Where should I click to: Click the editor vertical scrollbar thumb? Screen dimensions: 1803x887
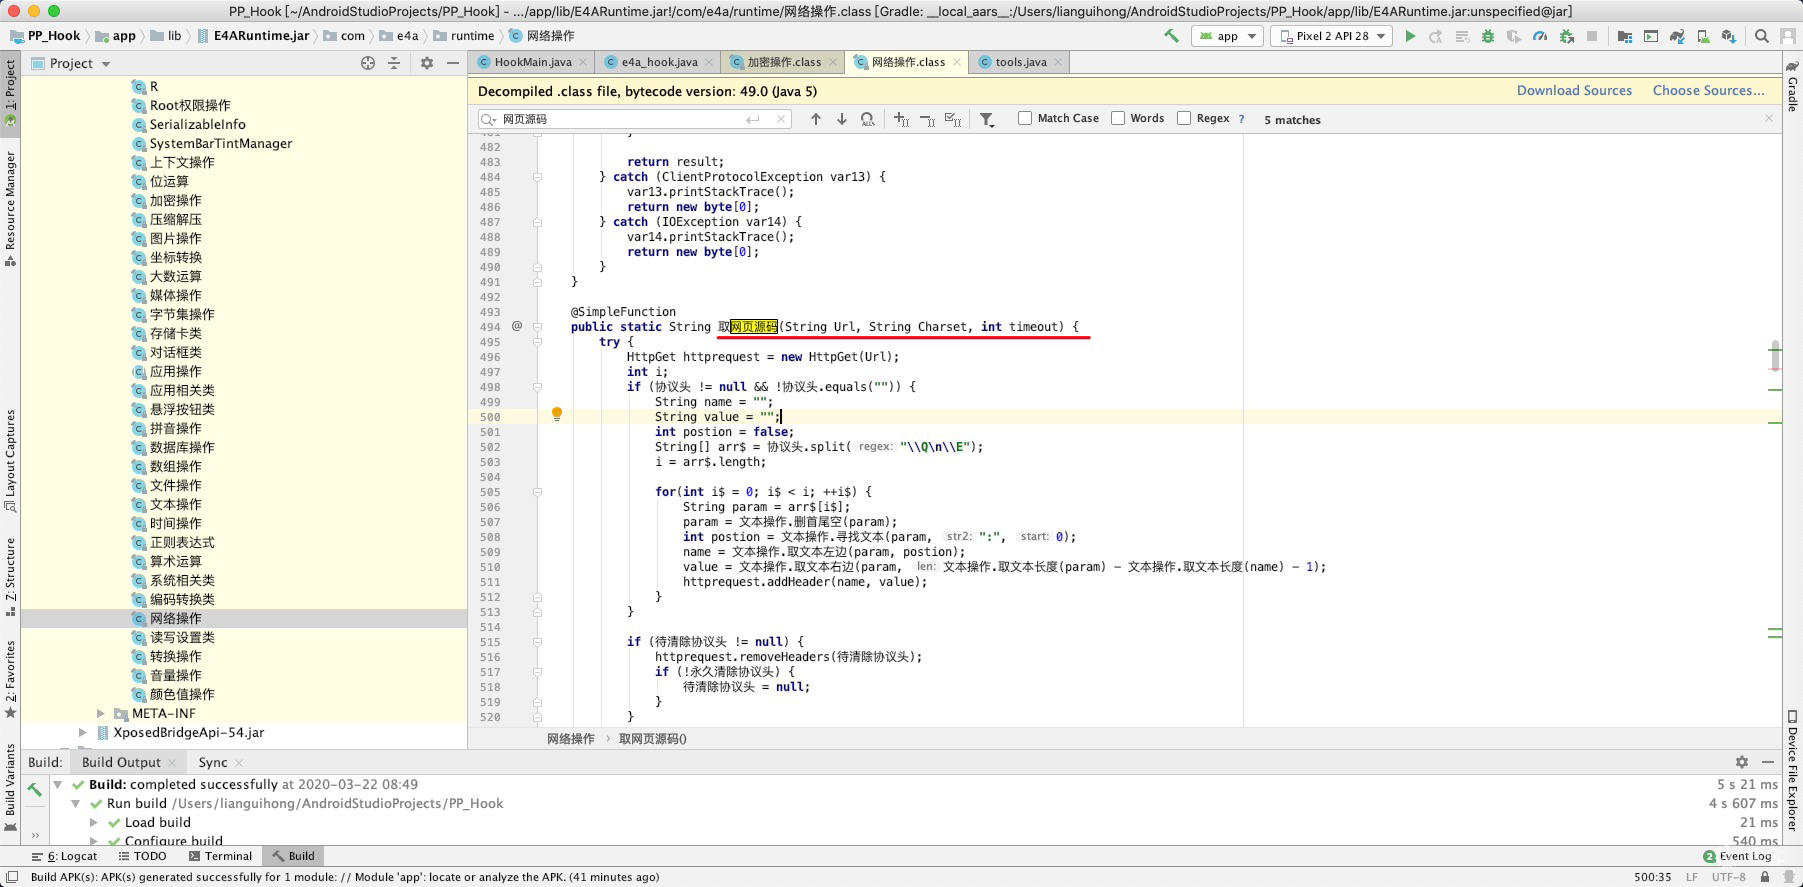point(1775,355)
